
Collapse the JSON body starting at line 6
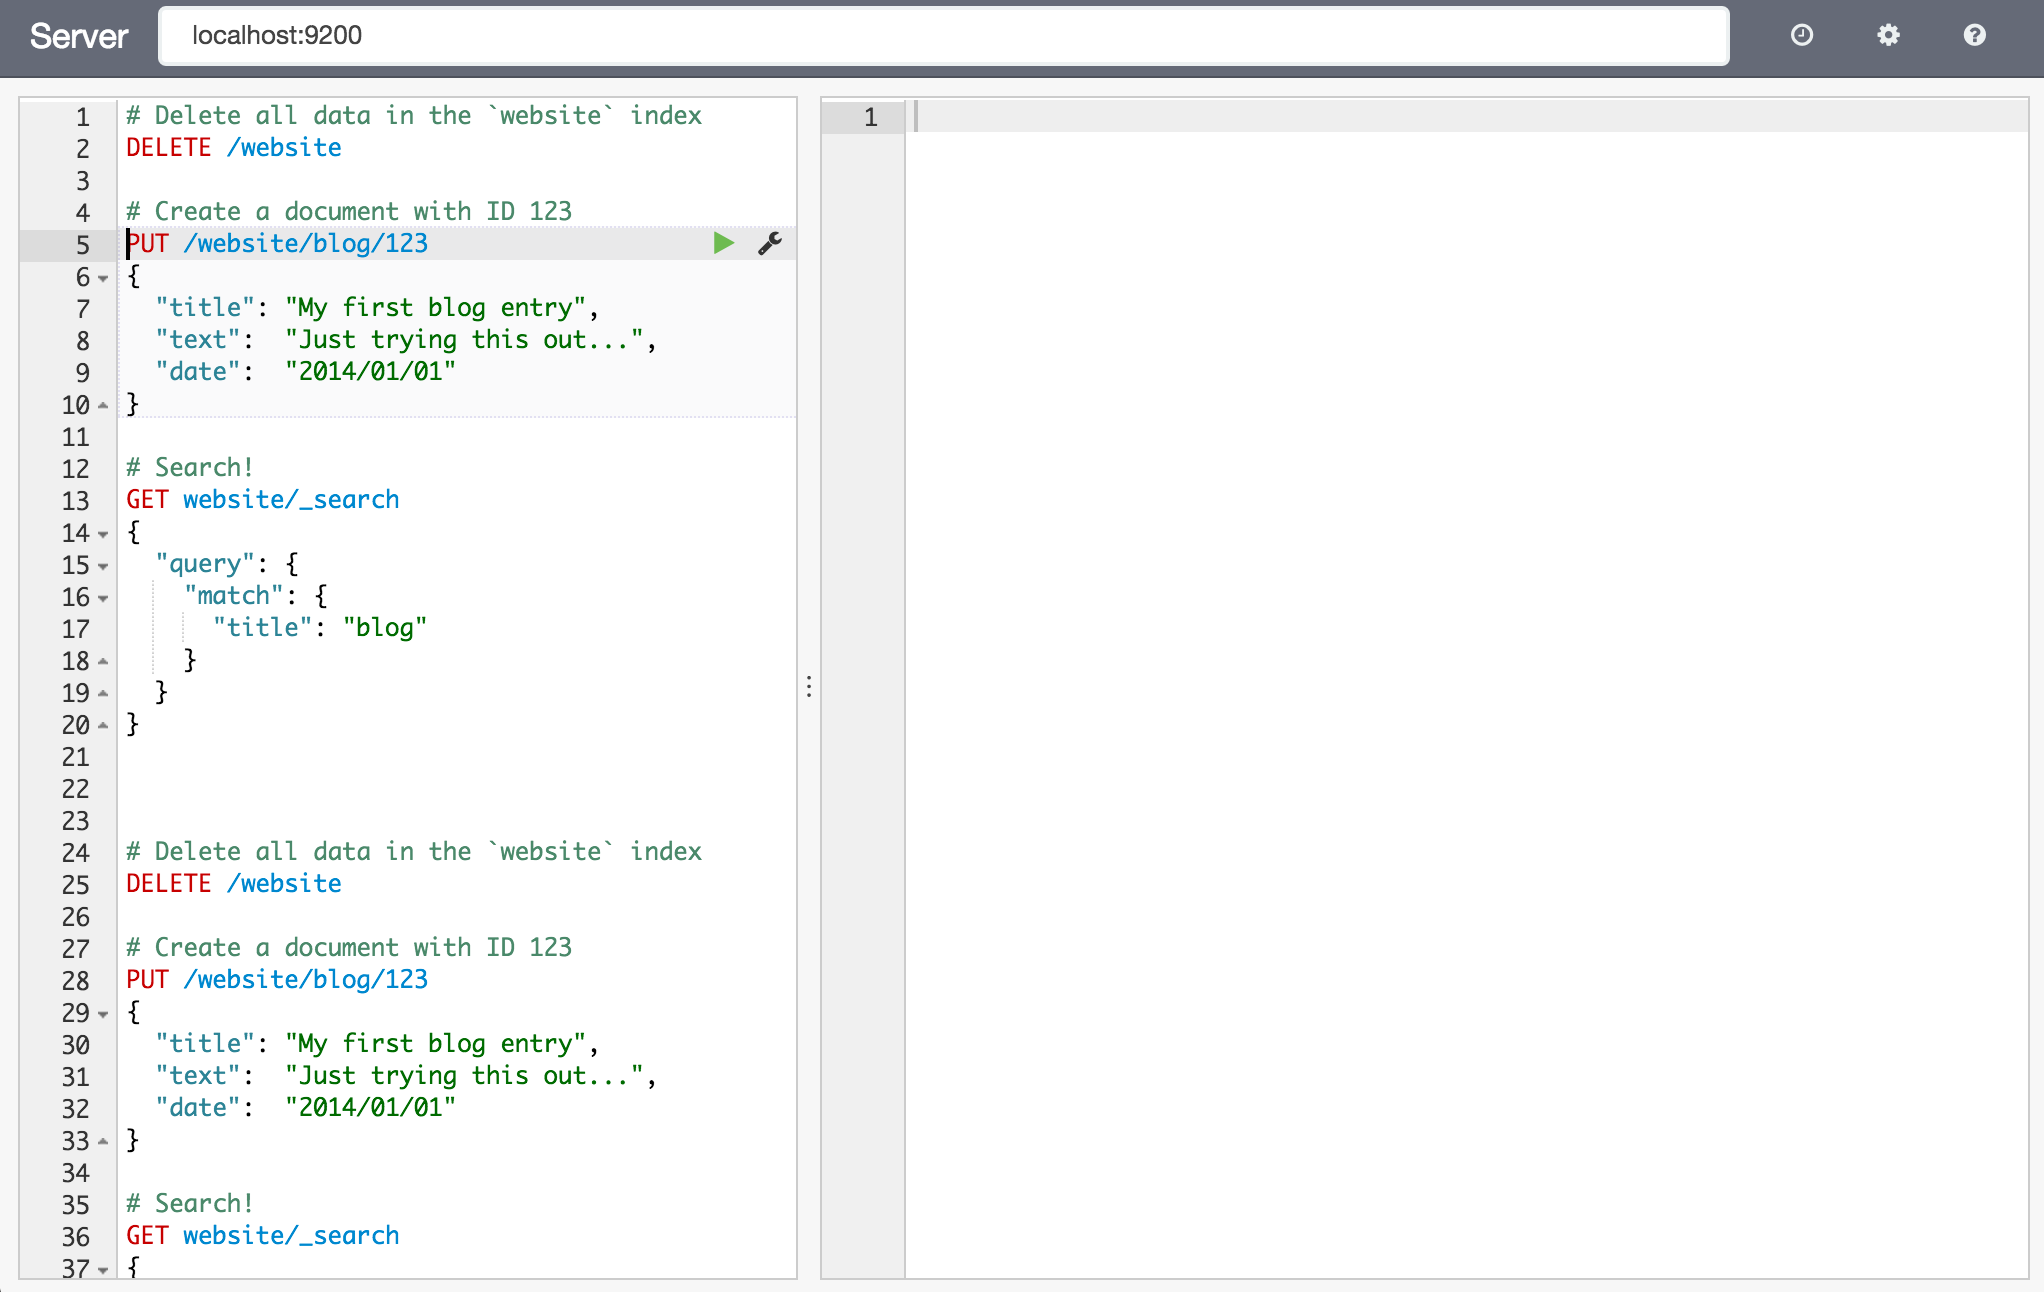click(102, 279)
